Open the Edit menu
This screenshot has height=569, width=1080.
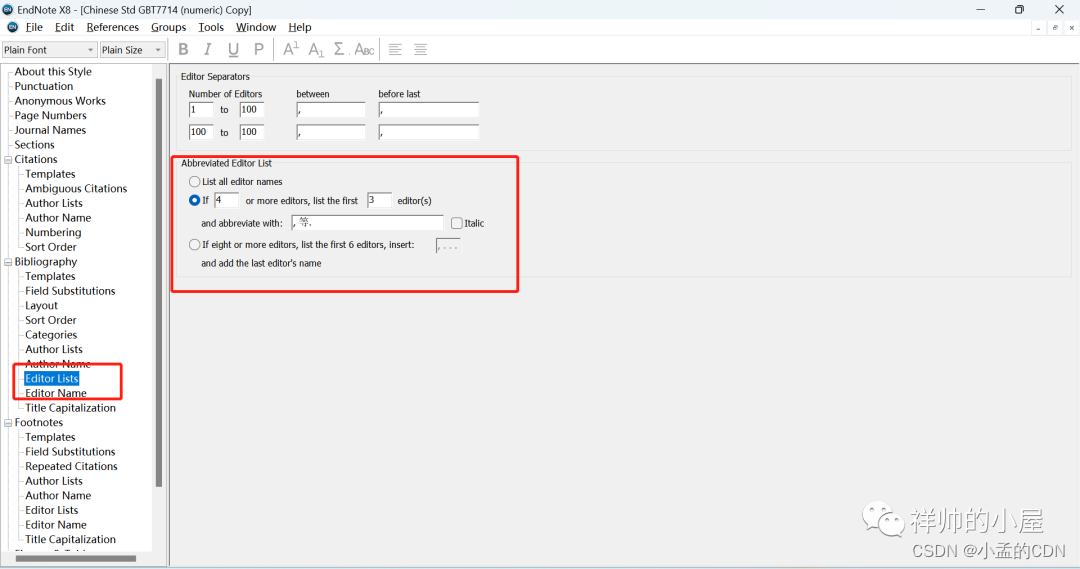64,27
